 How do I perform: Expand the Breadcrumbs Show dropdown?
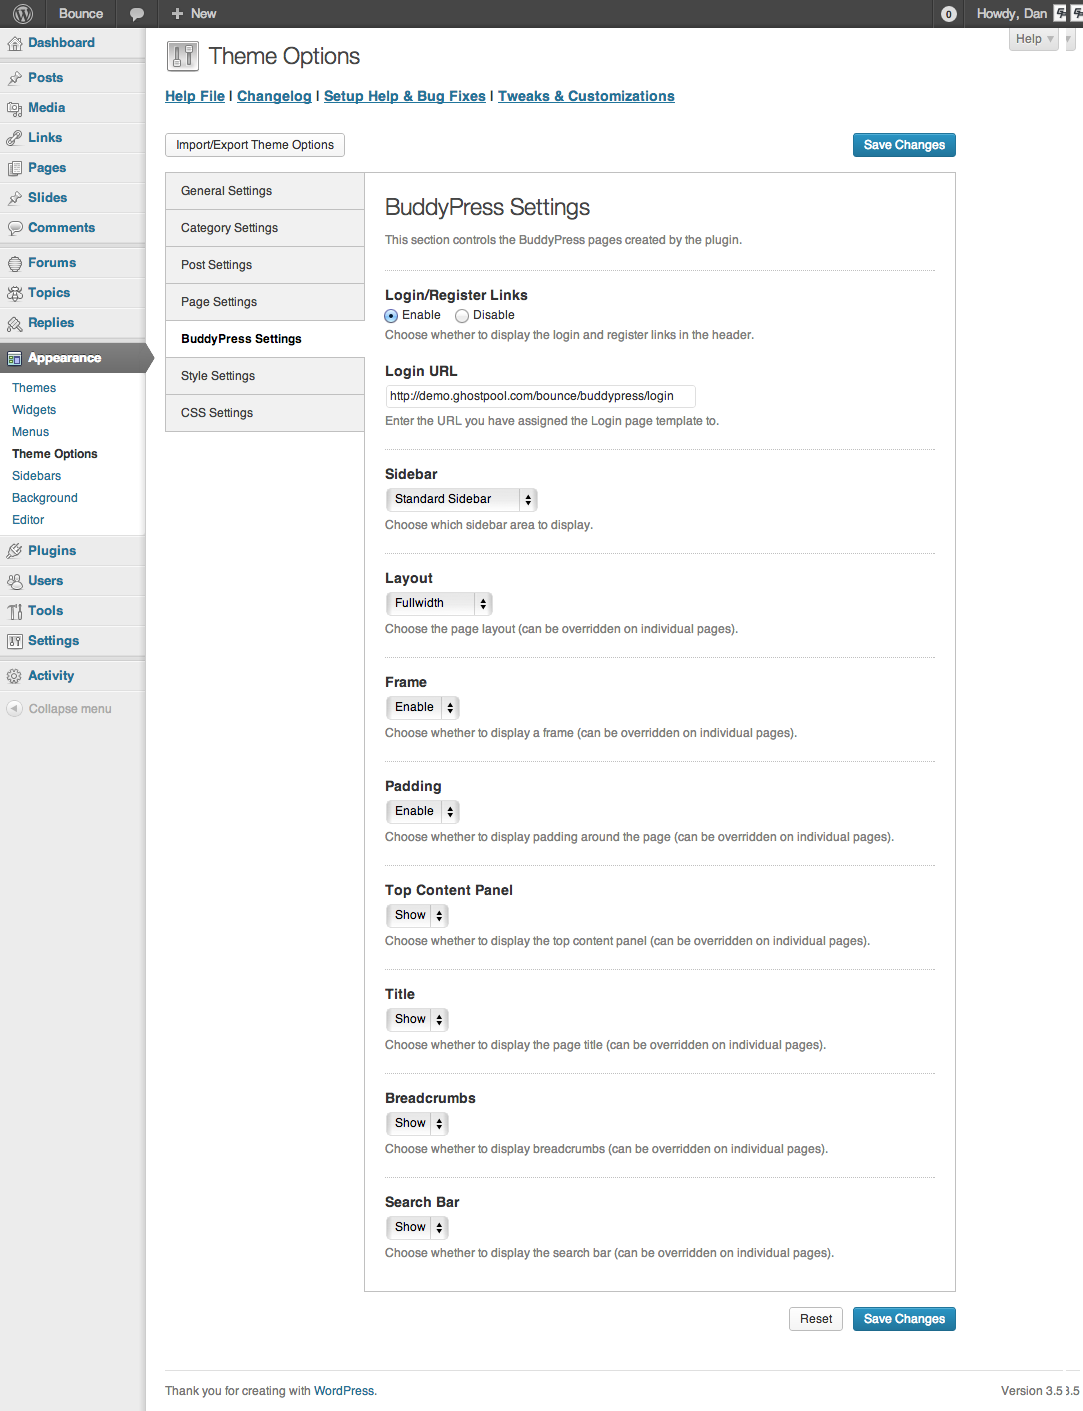[x=417, y=1123]
